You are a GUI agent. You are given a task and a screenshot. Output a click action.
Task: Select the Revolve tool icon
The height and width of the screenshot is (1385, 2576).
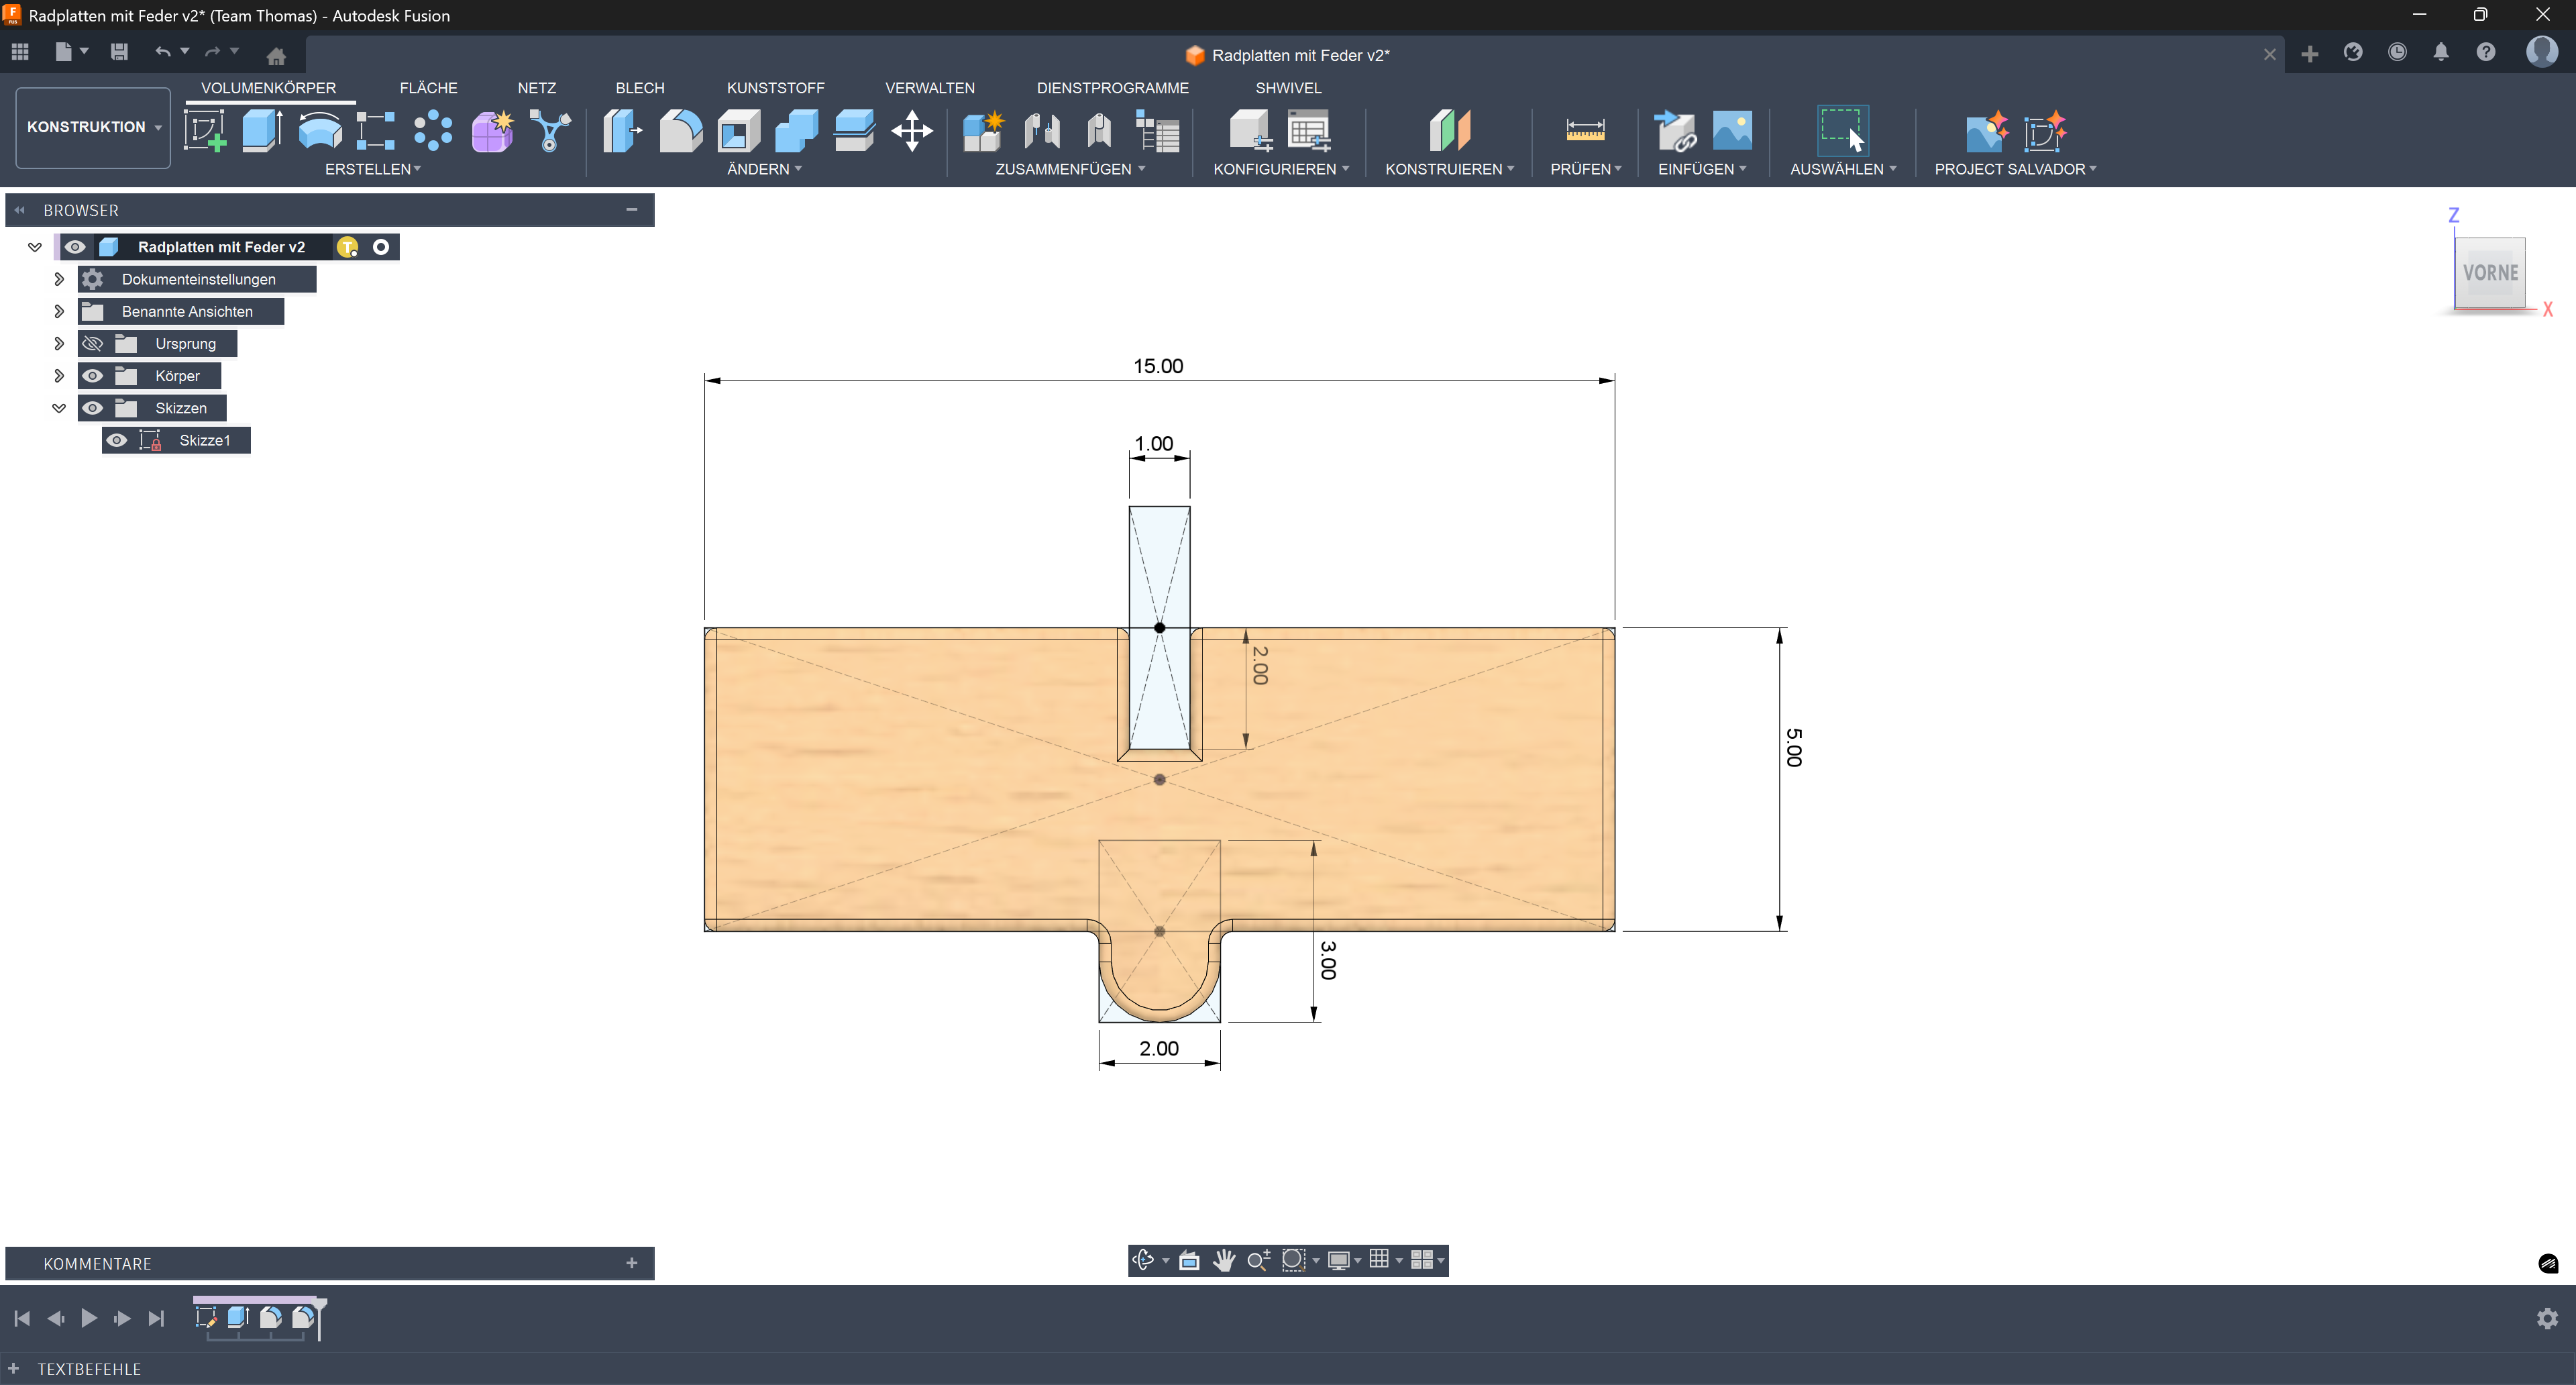click(x=320, y=131)
